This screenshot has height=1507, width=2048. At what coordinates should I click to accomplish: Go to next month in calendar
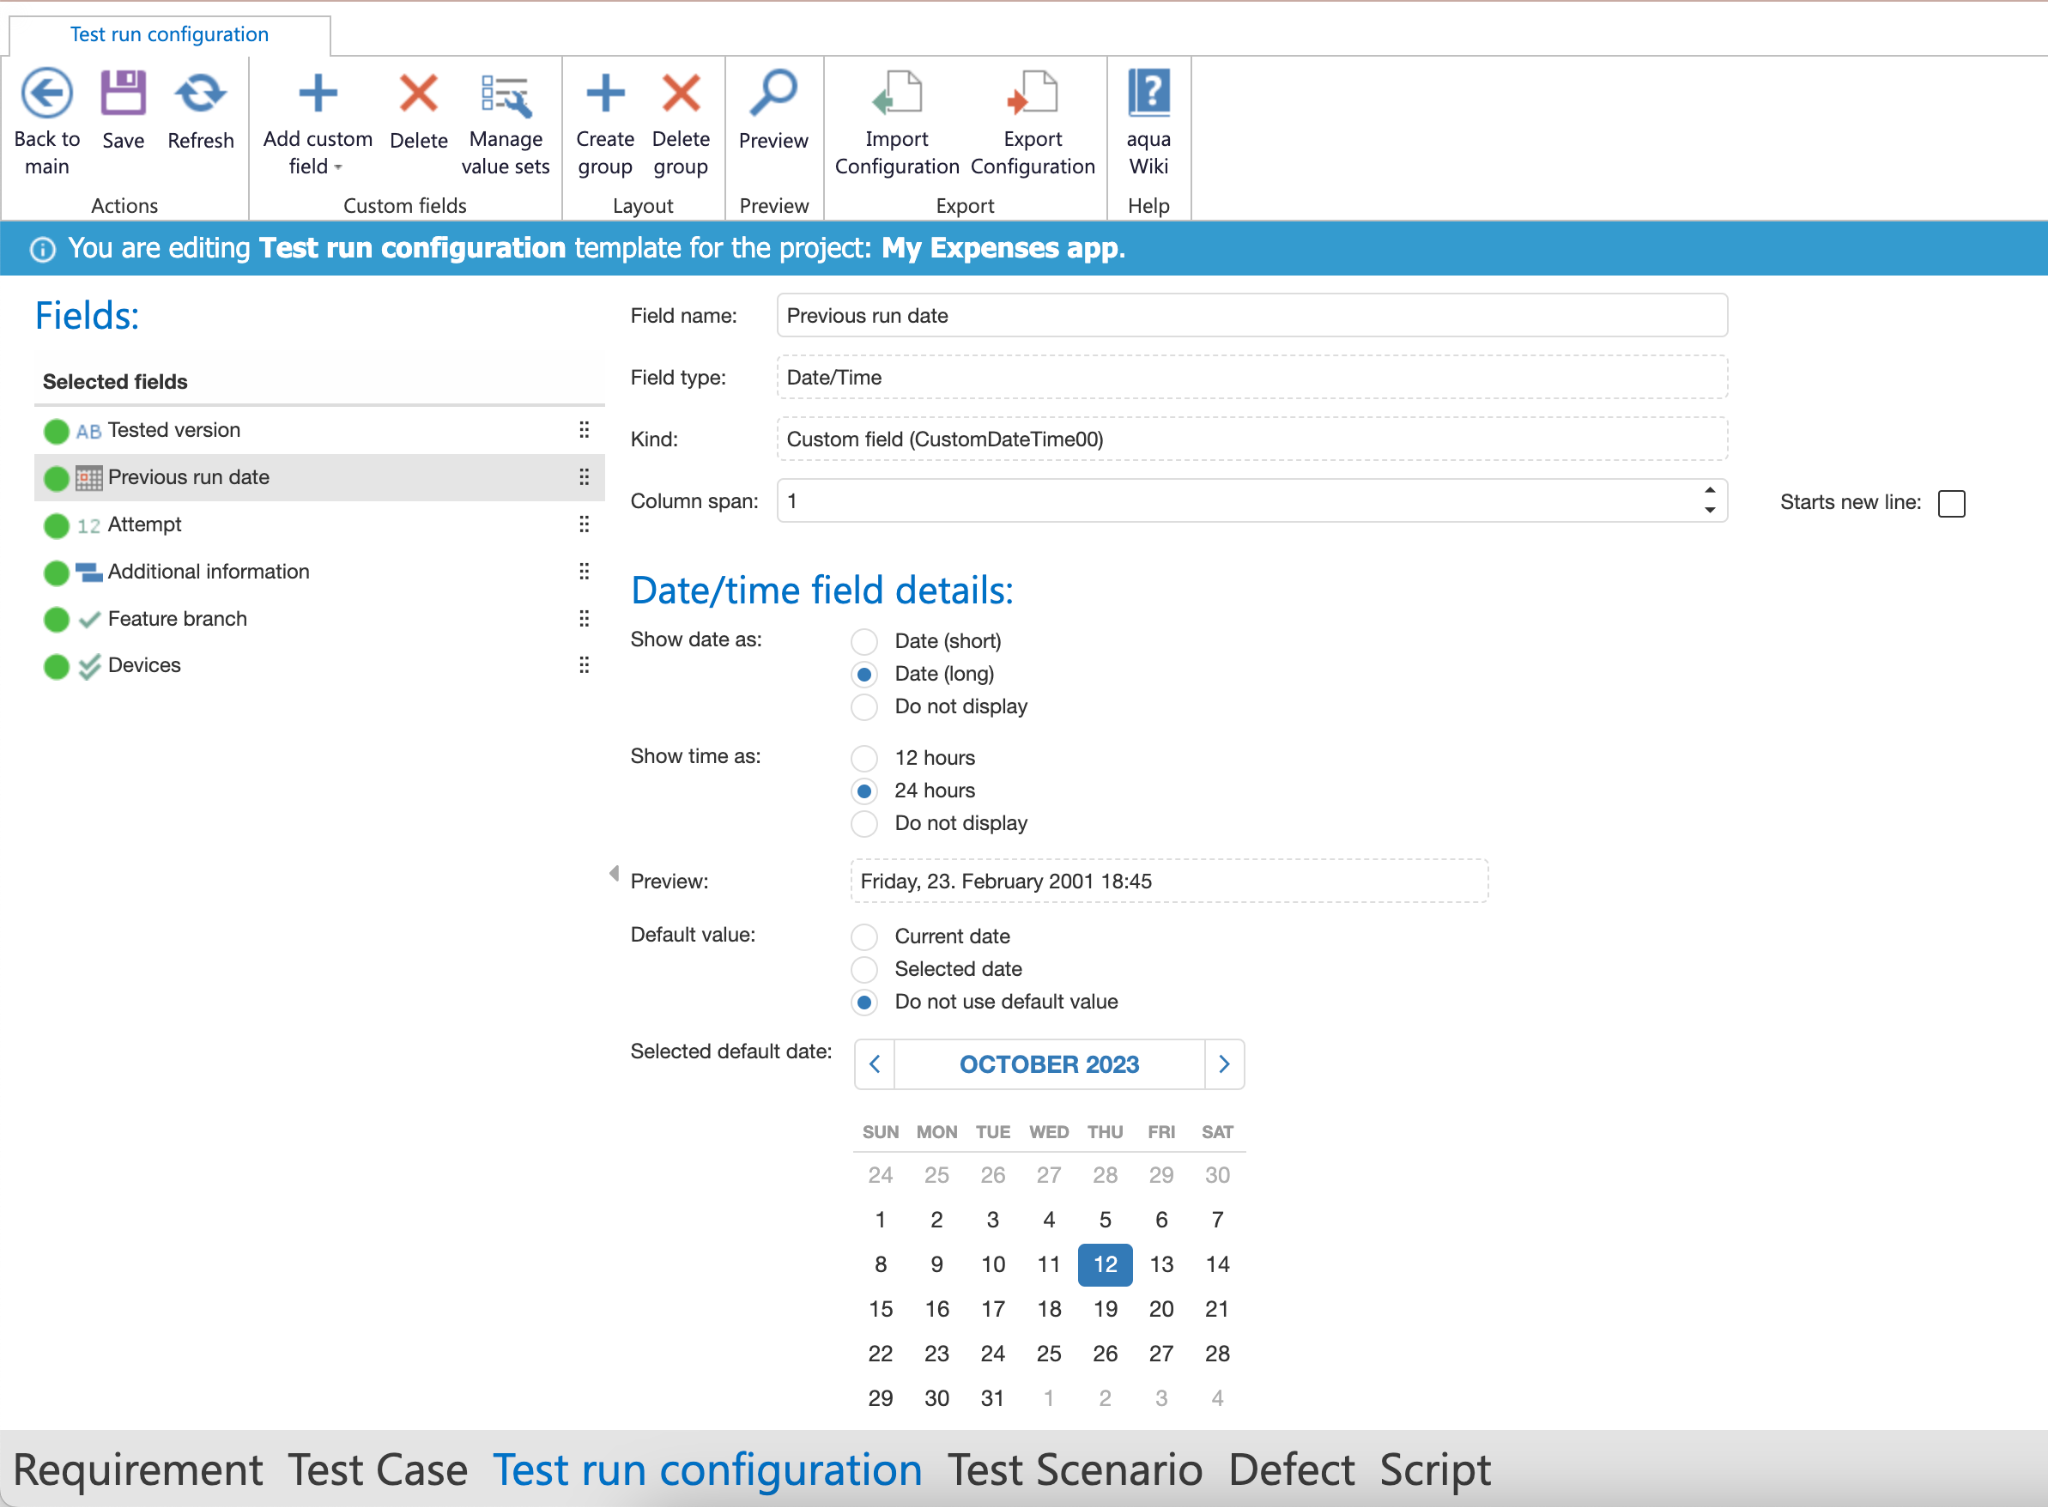pos(1224,1064)
